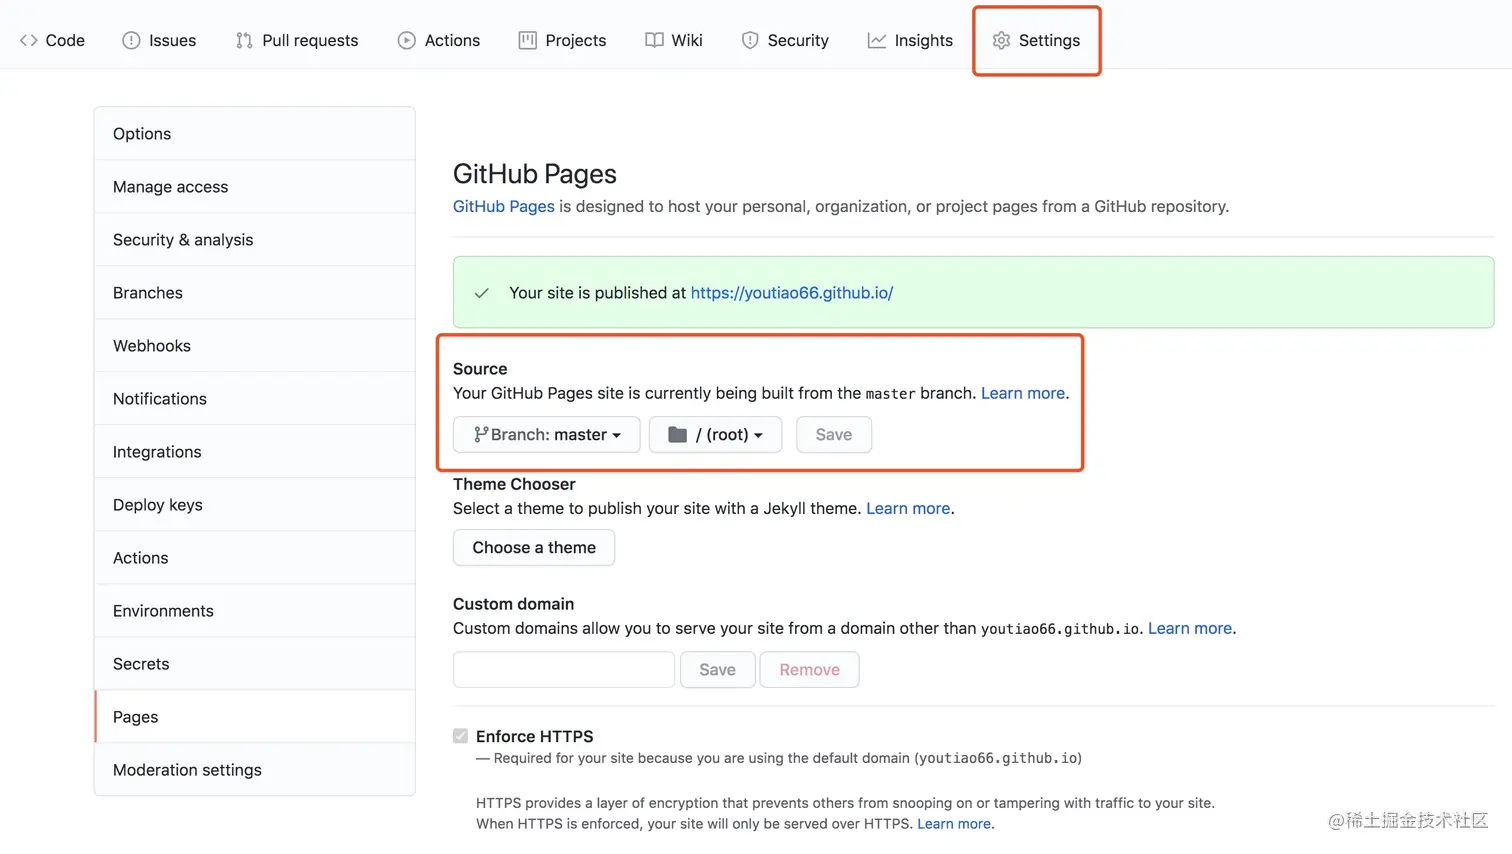
Task: Open the published site link youtiao66.github.io
Action: coord(792,293)
